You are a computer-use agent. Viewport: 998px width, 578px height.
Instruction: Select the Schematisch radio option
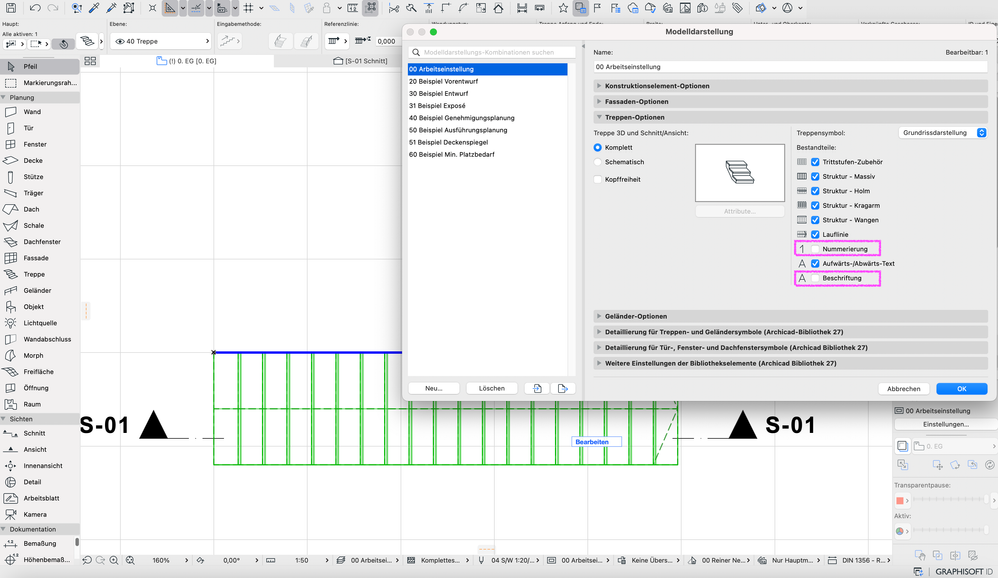(598, 162)
